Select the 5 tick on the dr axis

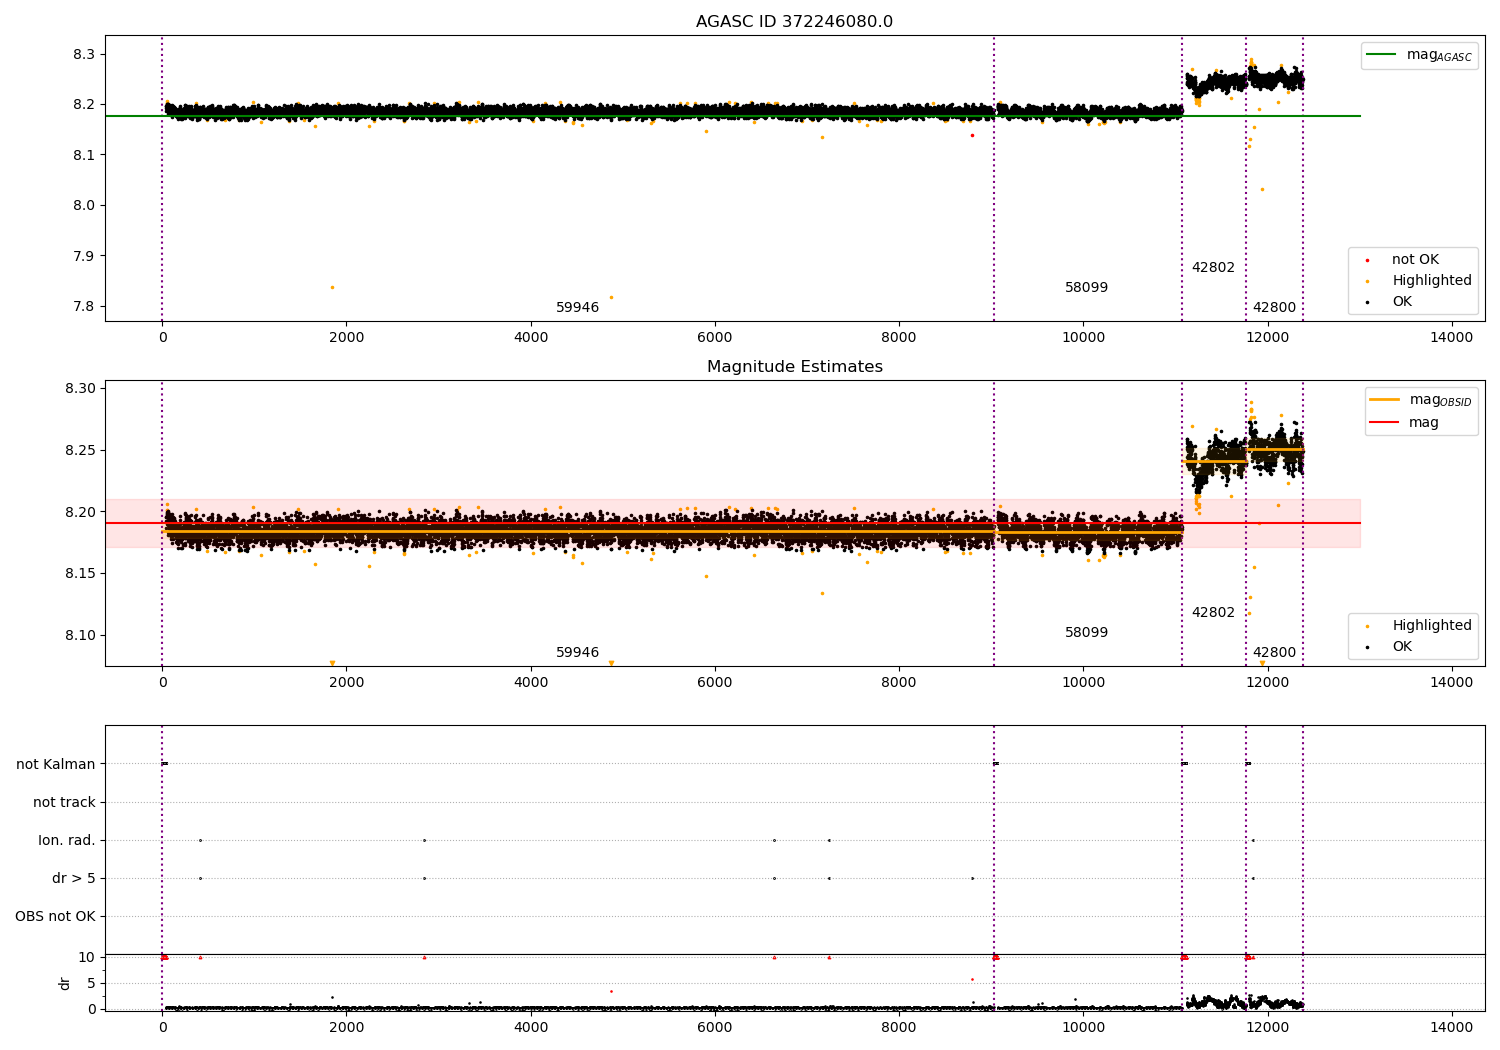click(x=91, y=983)
